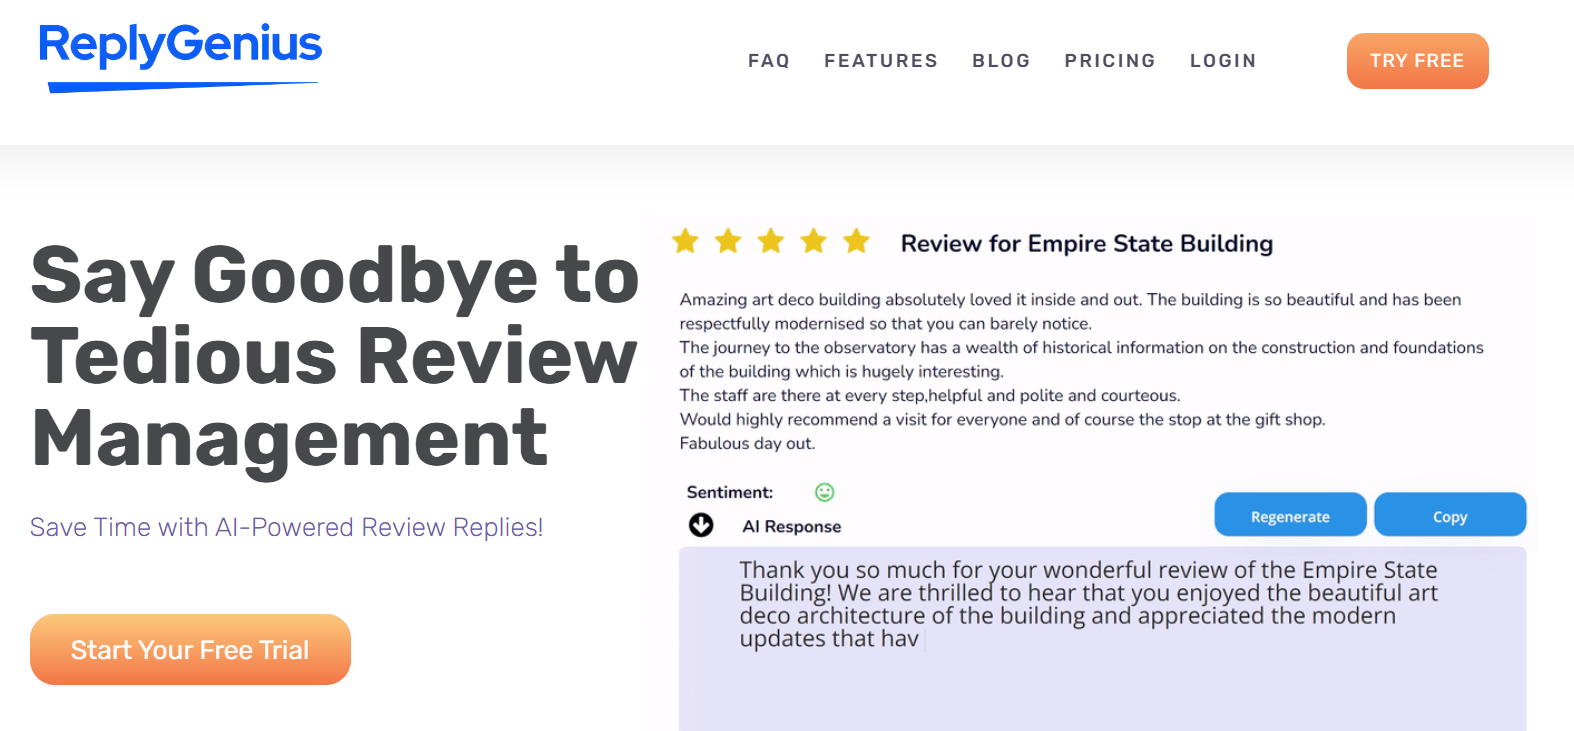Click the first review star
The width and height of the screenshot is (1574, 731).
pyautogui.click(x=685, y=241)
